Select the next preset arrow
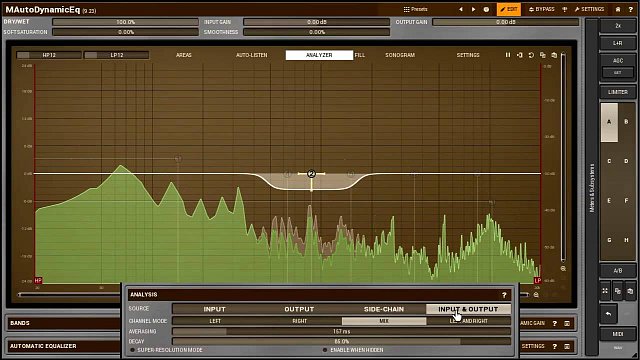 (473, 9)
